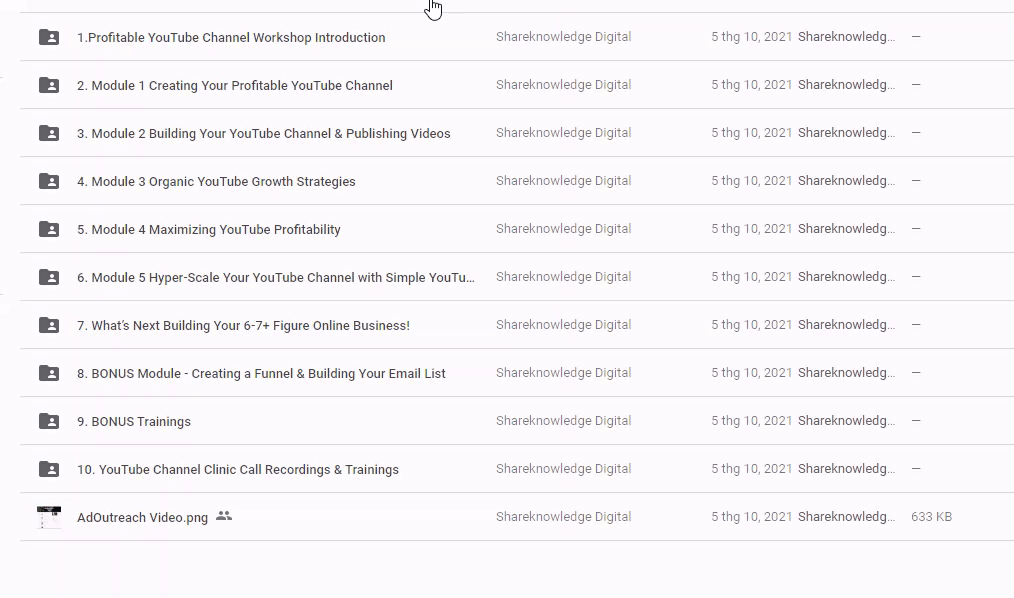1014x598 pixels.
Task: Select 2. Module 1 Creating Your Profitable Channel
Action: 234,86
